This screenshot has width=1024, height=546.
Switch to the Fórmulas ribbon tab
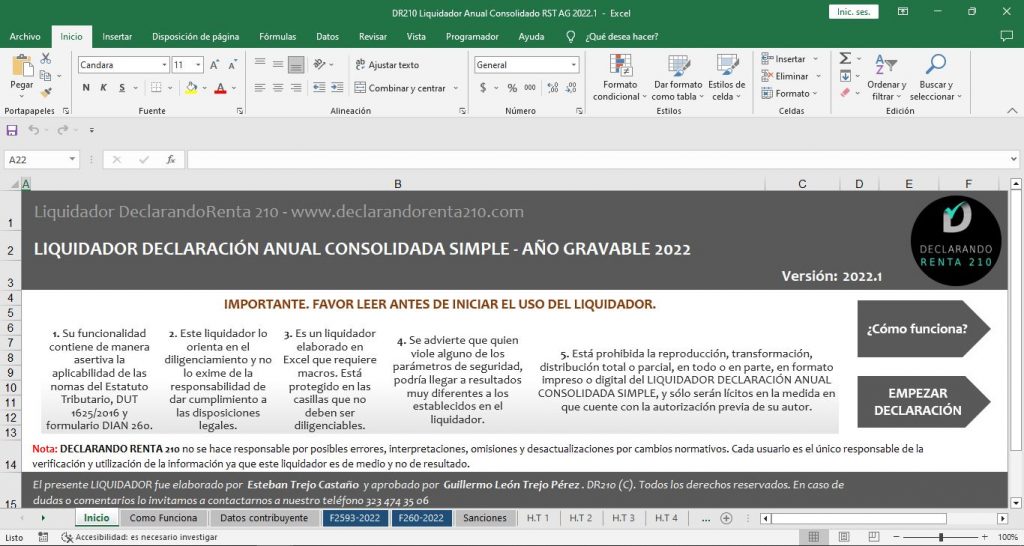(x=278, y=37)
